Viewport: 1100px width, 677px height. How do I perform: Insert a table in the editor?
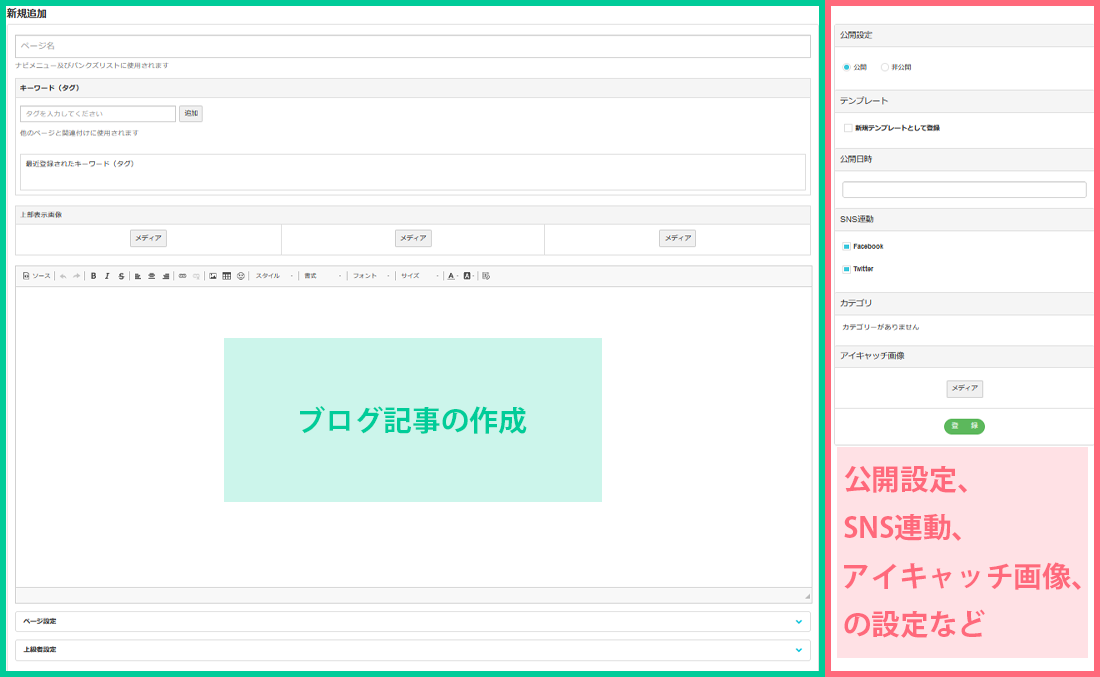[x=227, y=276]
